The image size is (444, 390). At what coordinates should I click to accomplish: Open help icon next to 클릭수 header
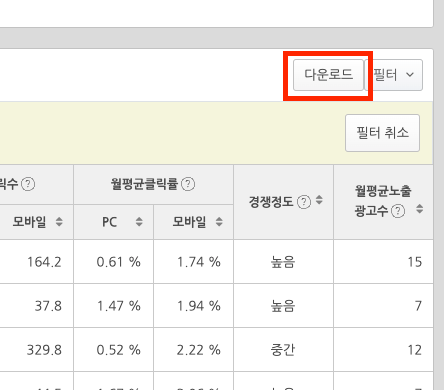(x=28, y=184)
